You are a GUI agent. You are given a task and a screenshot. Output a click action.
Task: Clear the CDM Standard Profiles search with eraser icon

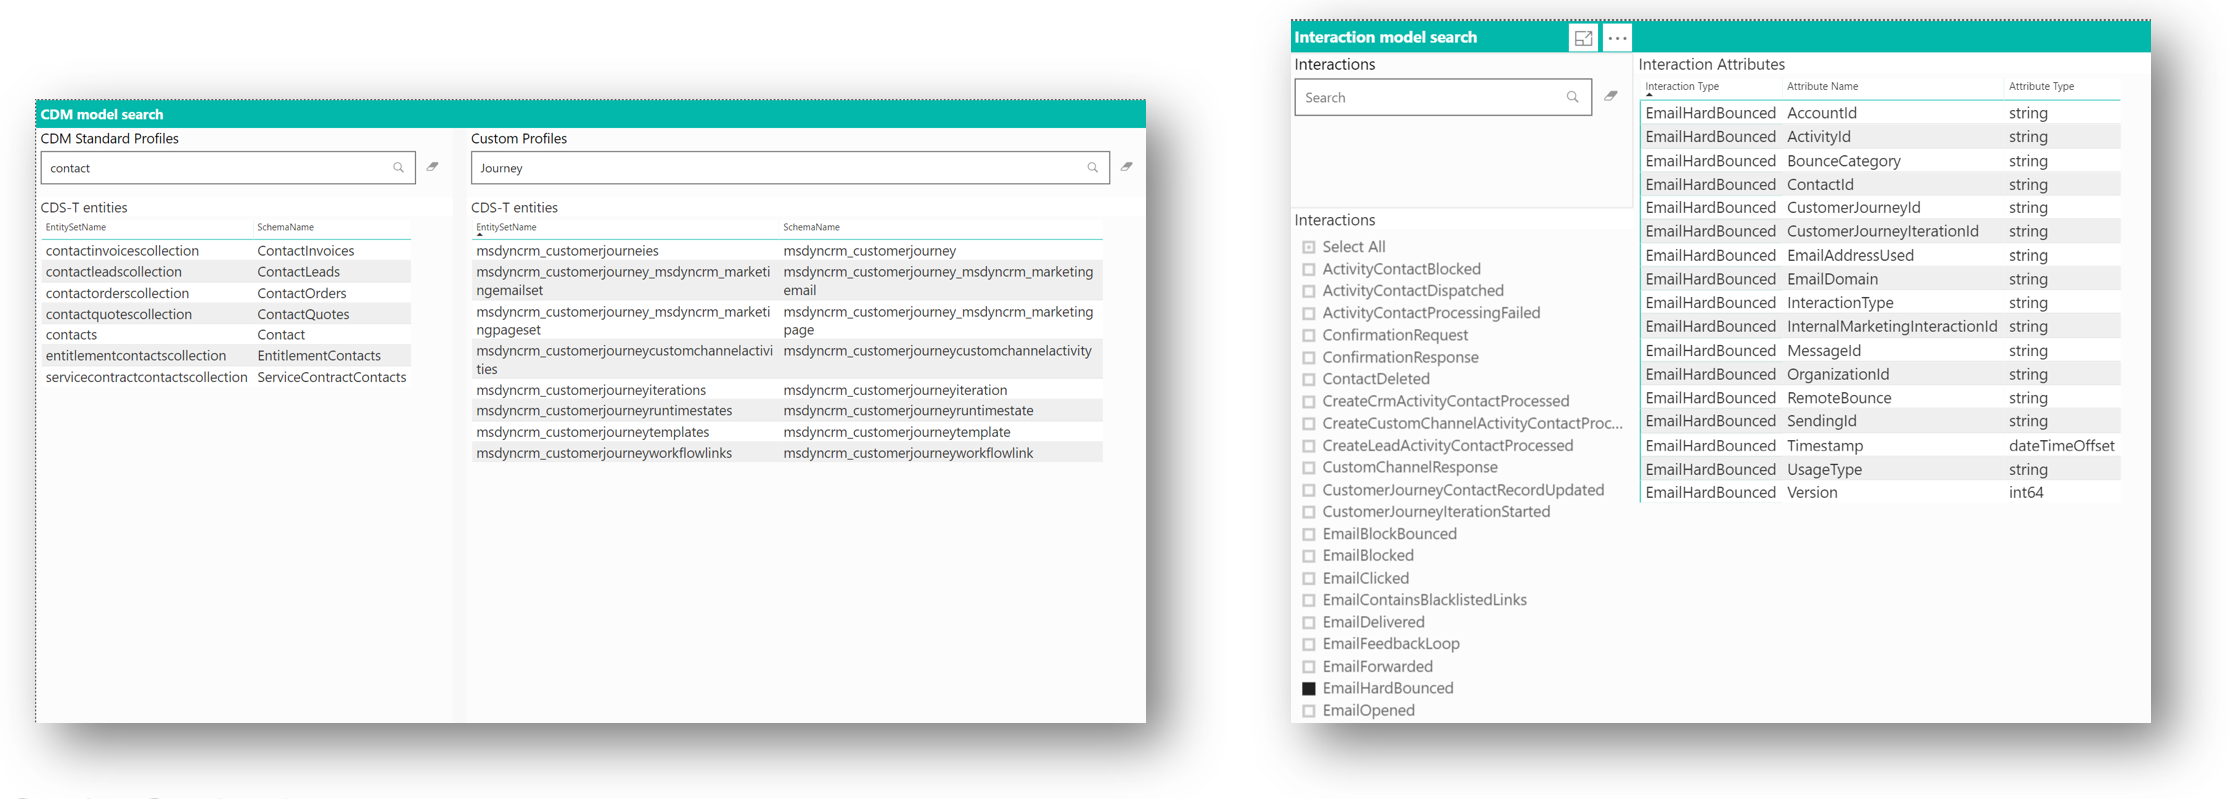coord(433,166)
